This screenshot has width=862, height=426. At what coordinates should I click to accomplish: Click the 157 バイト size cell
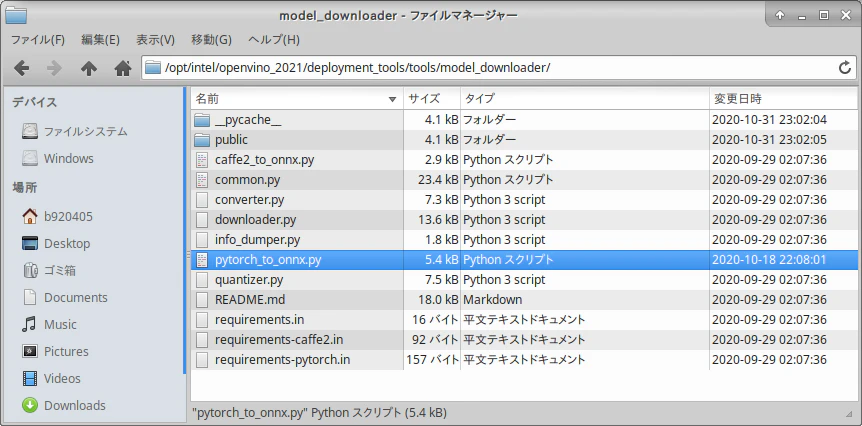click(432, 359)
